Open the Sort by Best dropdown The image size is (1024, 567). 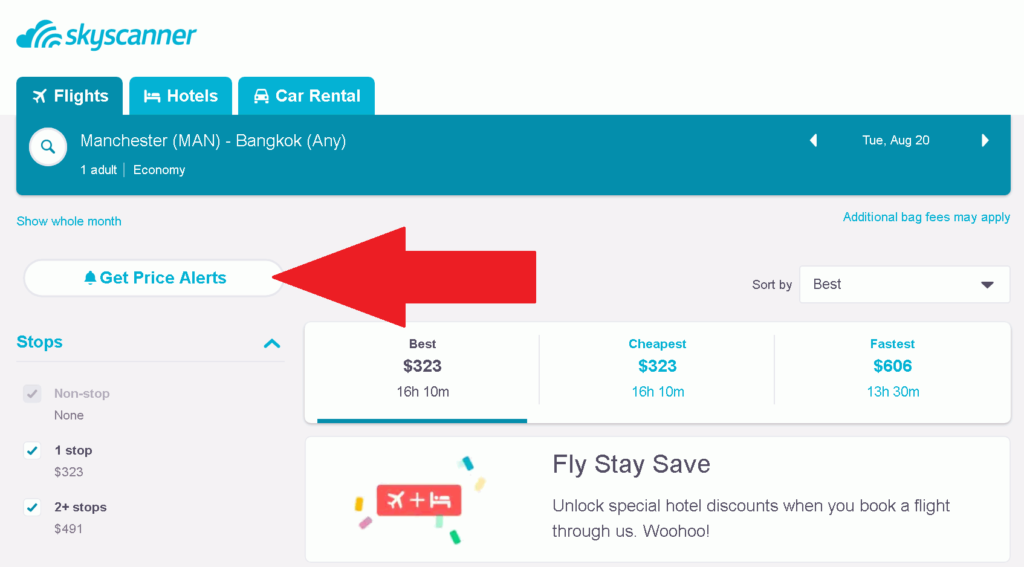point(904,285)
